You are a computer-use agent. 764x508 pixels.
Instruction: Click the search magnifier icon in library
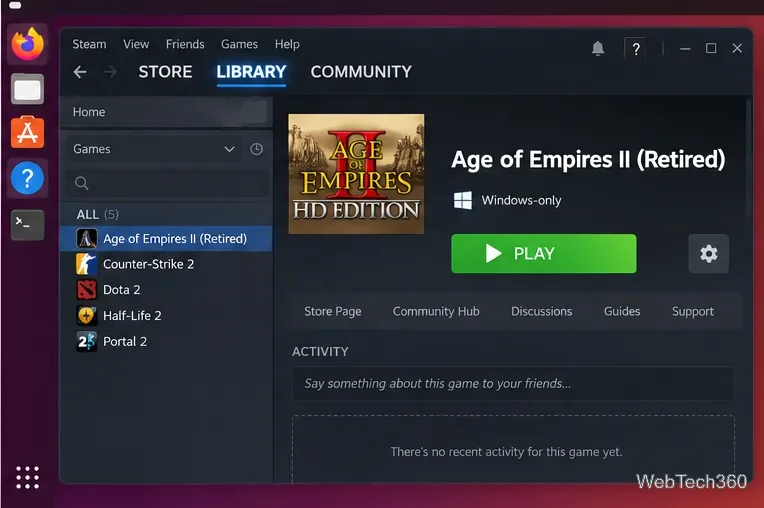pos(82,183)
